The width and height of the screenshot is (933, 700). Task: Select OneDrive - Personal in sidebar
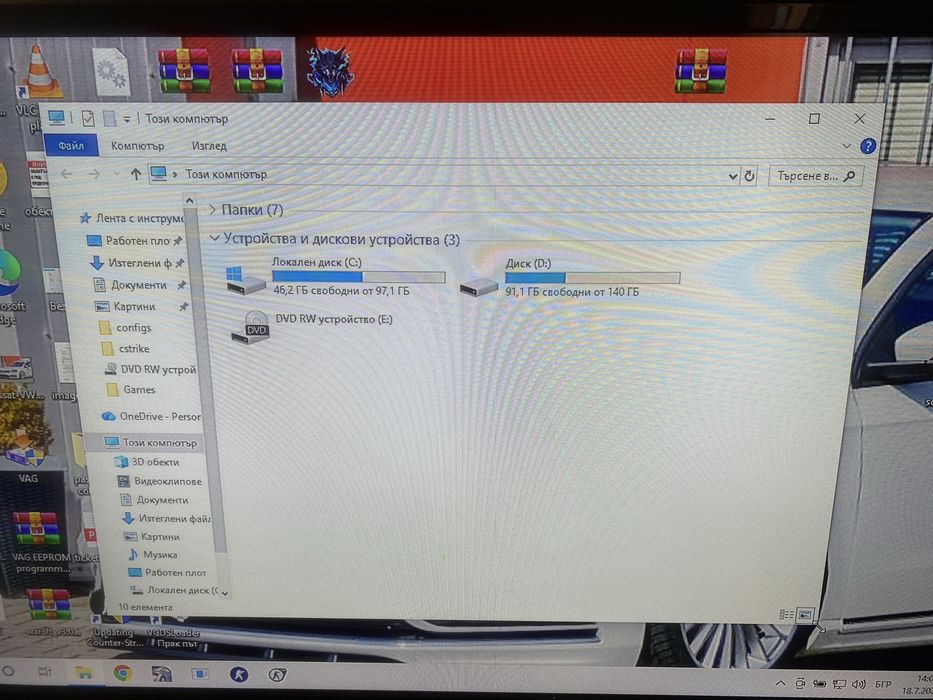tap(151, 416)
